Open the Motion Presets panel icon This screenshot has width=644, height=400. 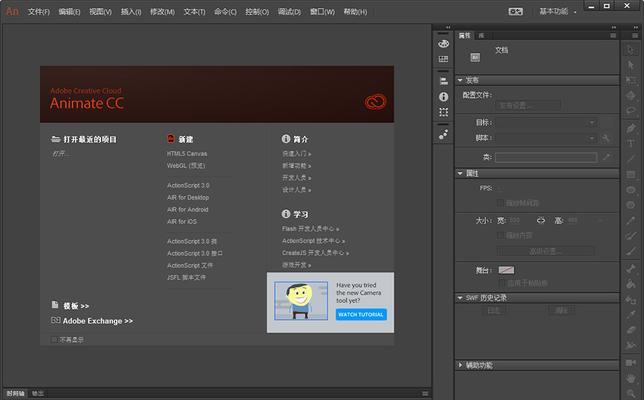pyautogui.click(x=443, y=134)
